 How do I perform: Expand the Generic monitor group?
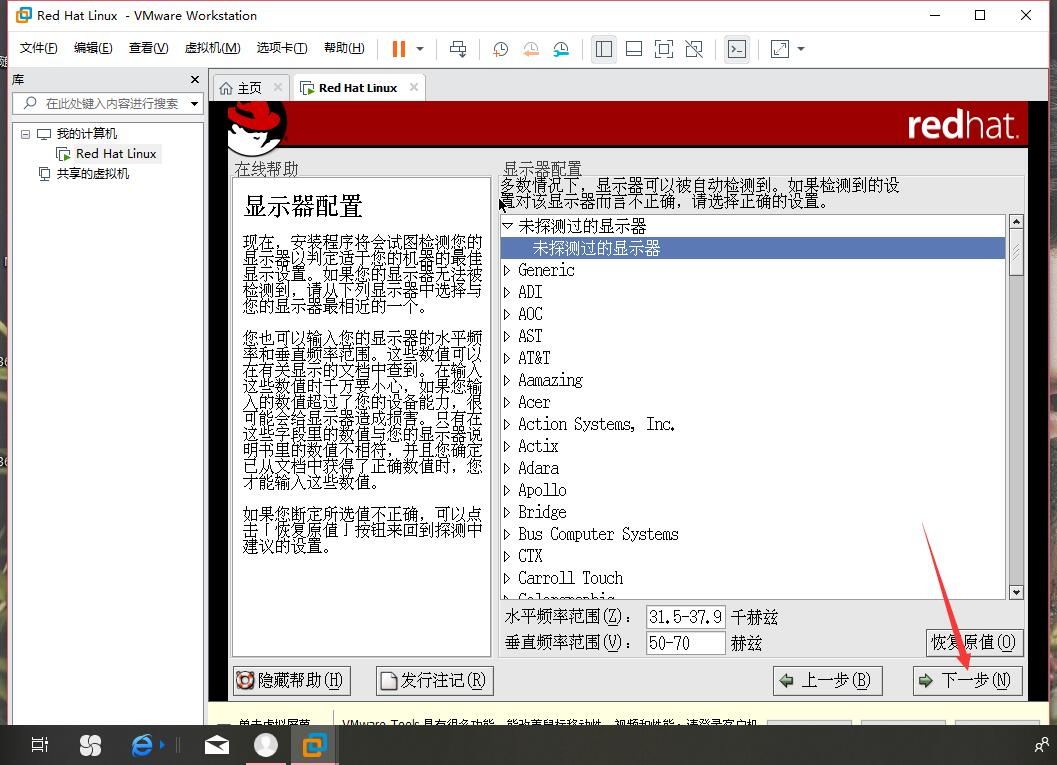point(507,270)
